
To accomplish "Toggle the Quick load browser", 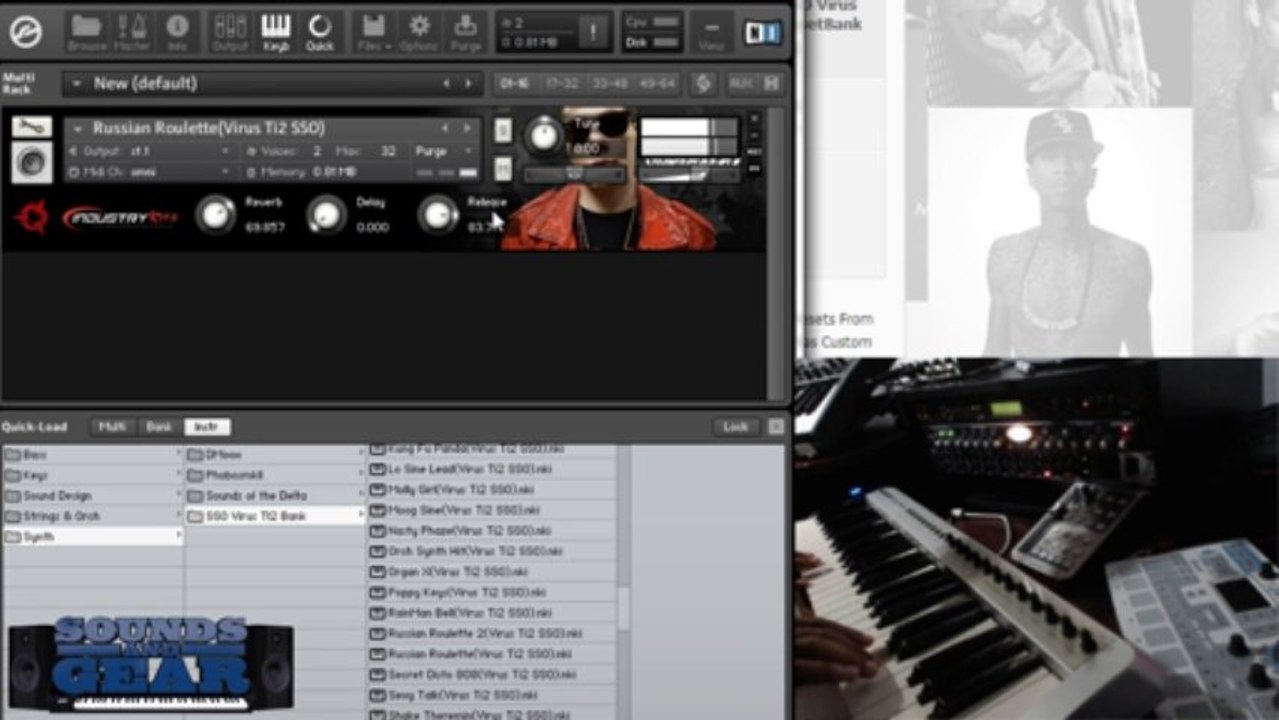I will pyautogui.click(x=320, y=31).
